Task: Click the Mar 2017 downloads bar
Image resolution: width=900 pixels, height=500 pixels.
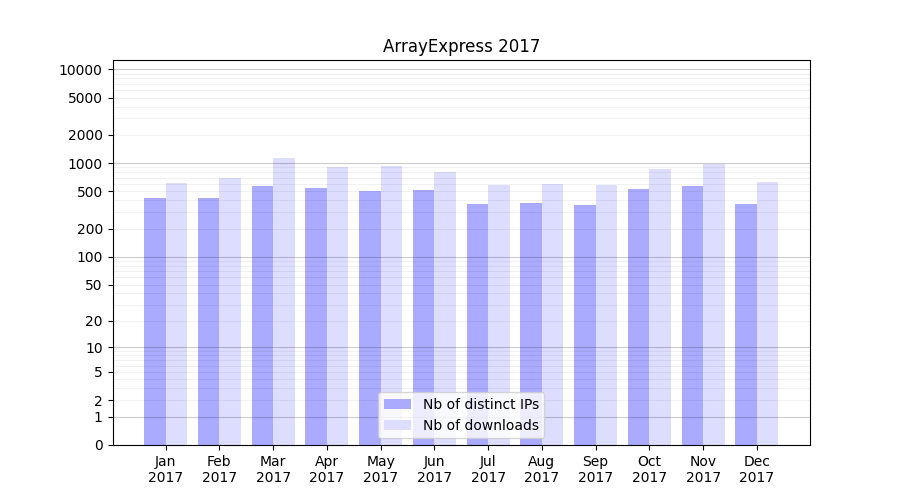Action: (x=284, y=300)
